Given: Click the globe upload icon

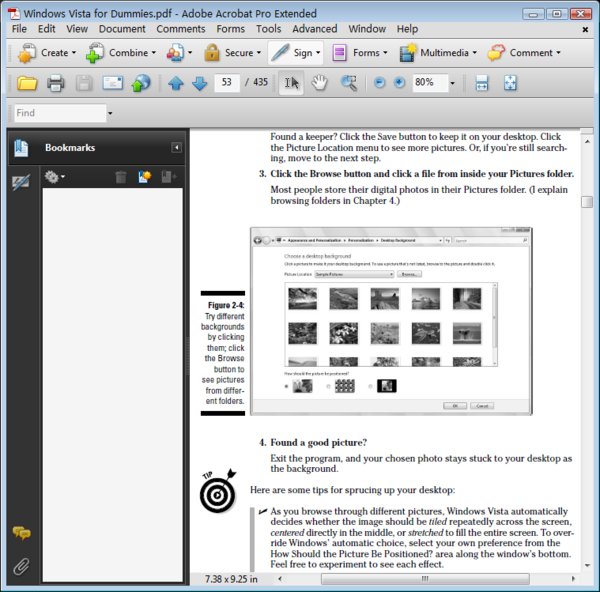Looking at the screenshot, I should pos(141,83).
